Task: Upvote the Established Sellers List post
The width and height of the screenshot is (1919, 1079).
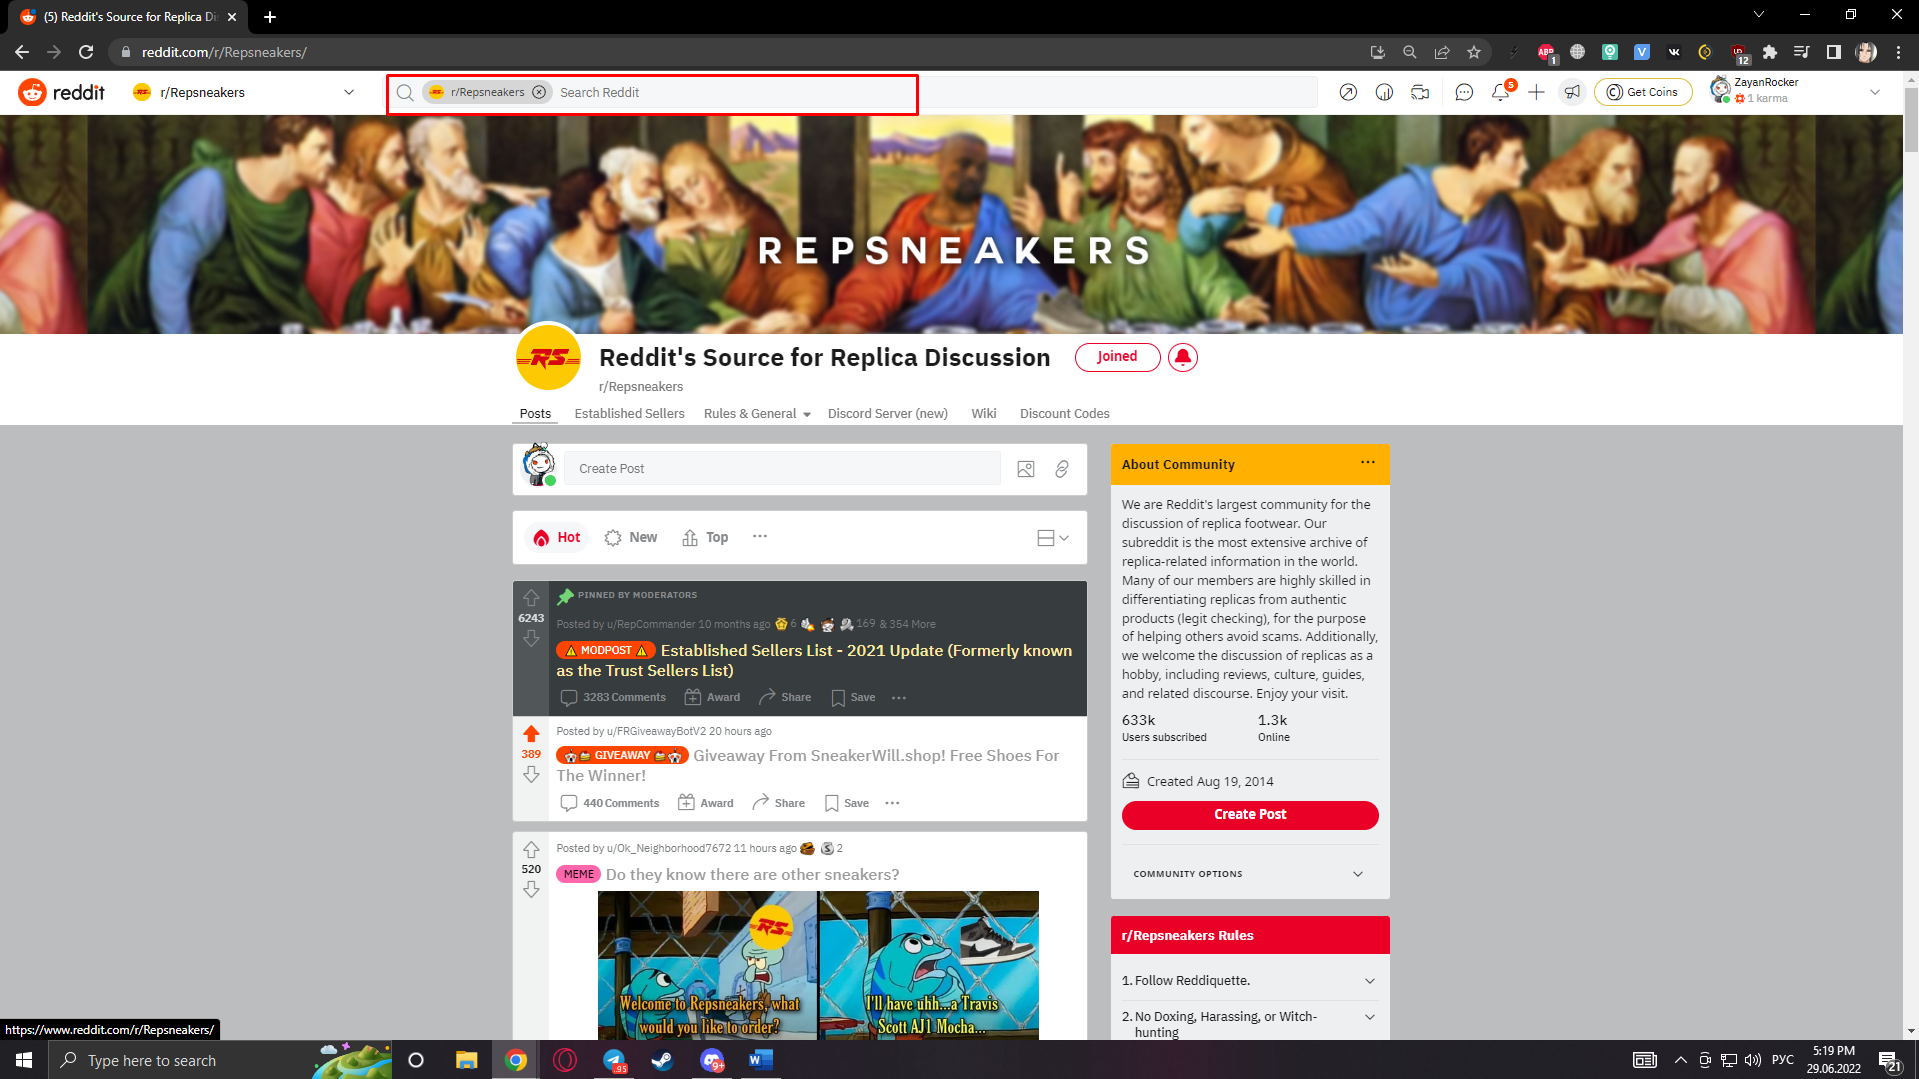Action: (531, 598)
